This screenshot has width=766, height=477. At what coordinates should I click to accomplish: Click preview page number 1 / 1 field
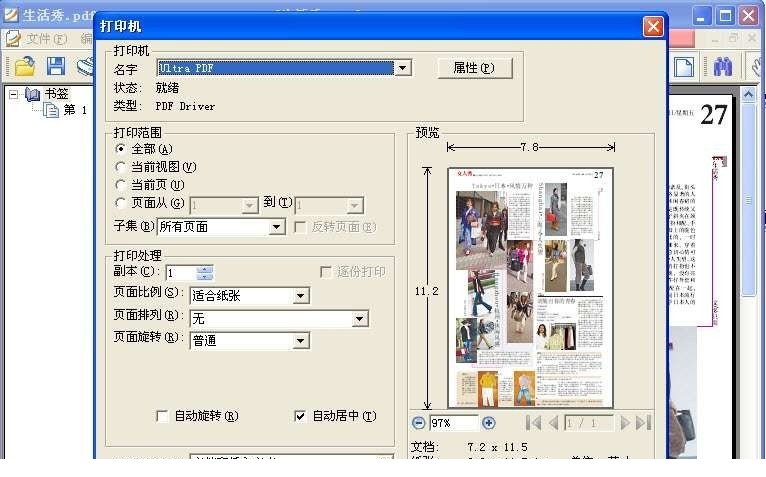588,423
